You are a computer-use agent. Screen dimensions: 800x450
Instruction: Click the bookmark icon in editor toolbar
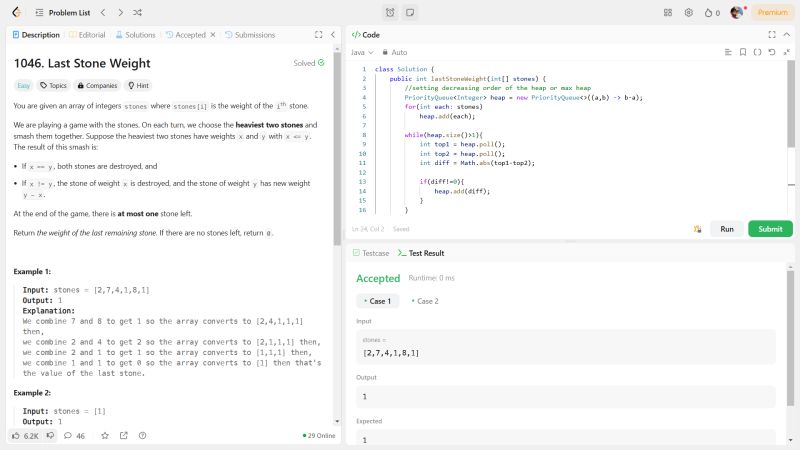click(x=743, y=52)
